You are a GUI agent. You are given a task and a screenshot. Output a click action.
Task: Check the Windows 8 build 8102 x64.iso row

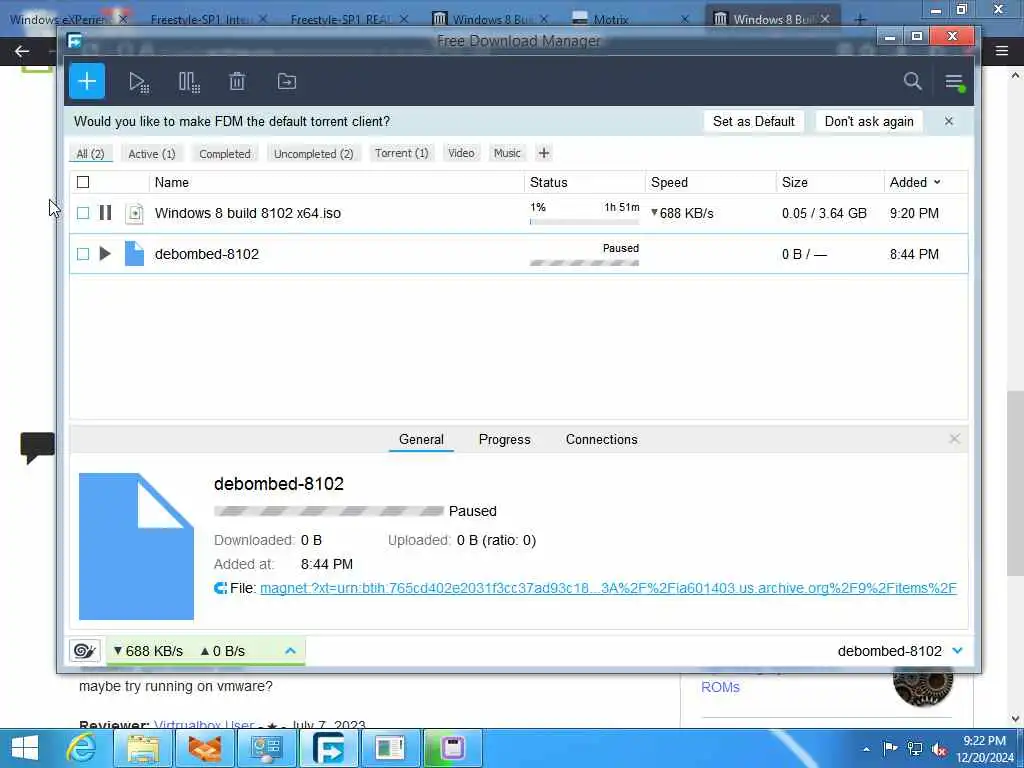[83, 213]
